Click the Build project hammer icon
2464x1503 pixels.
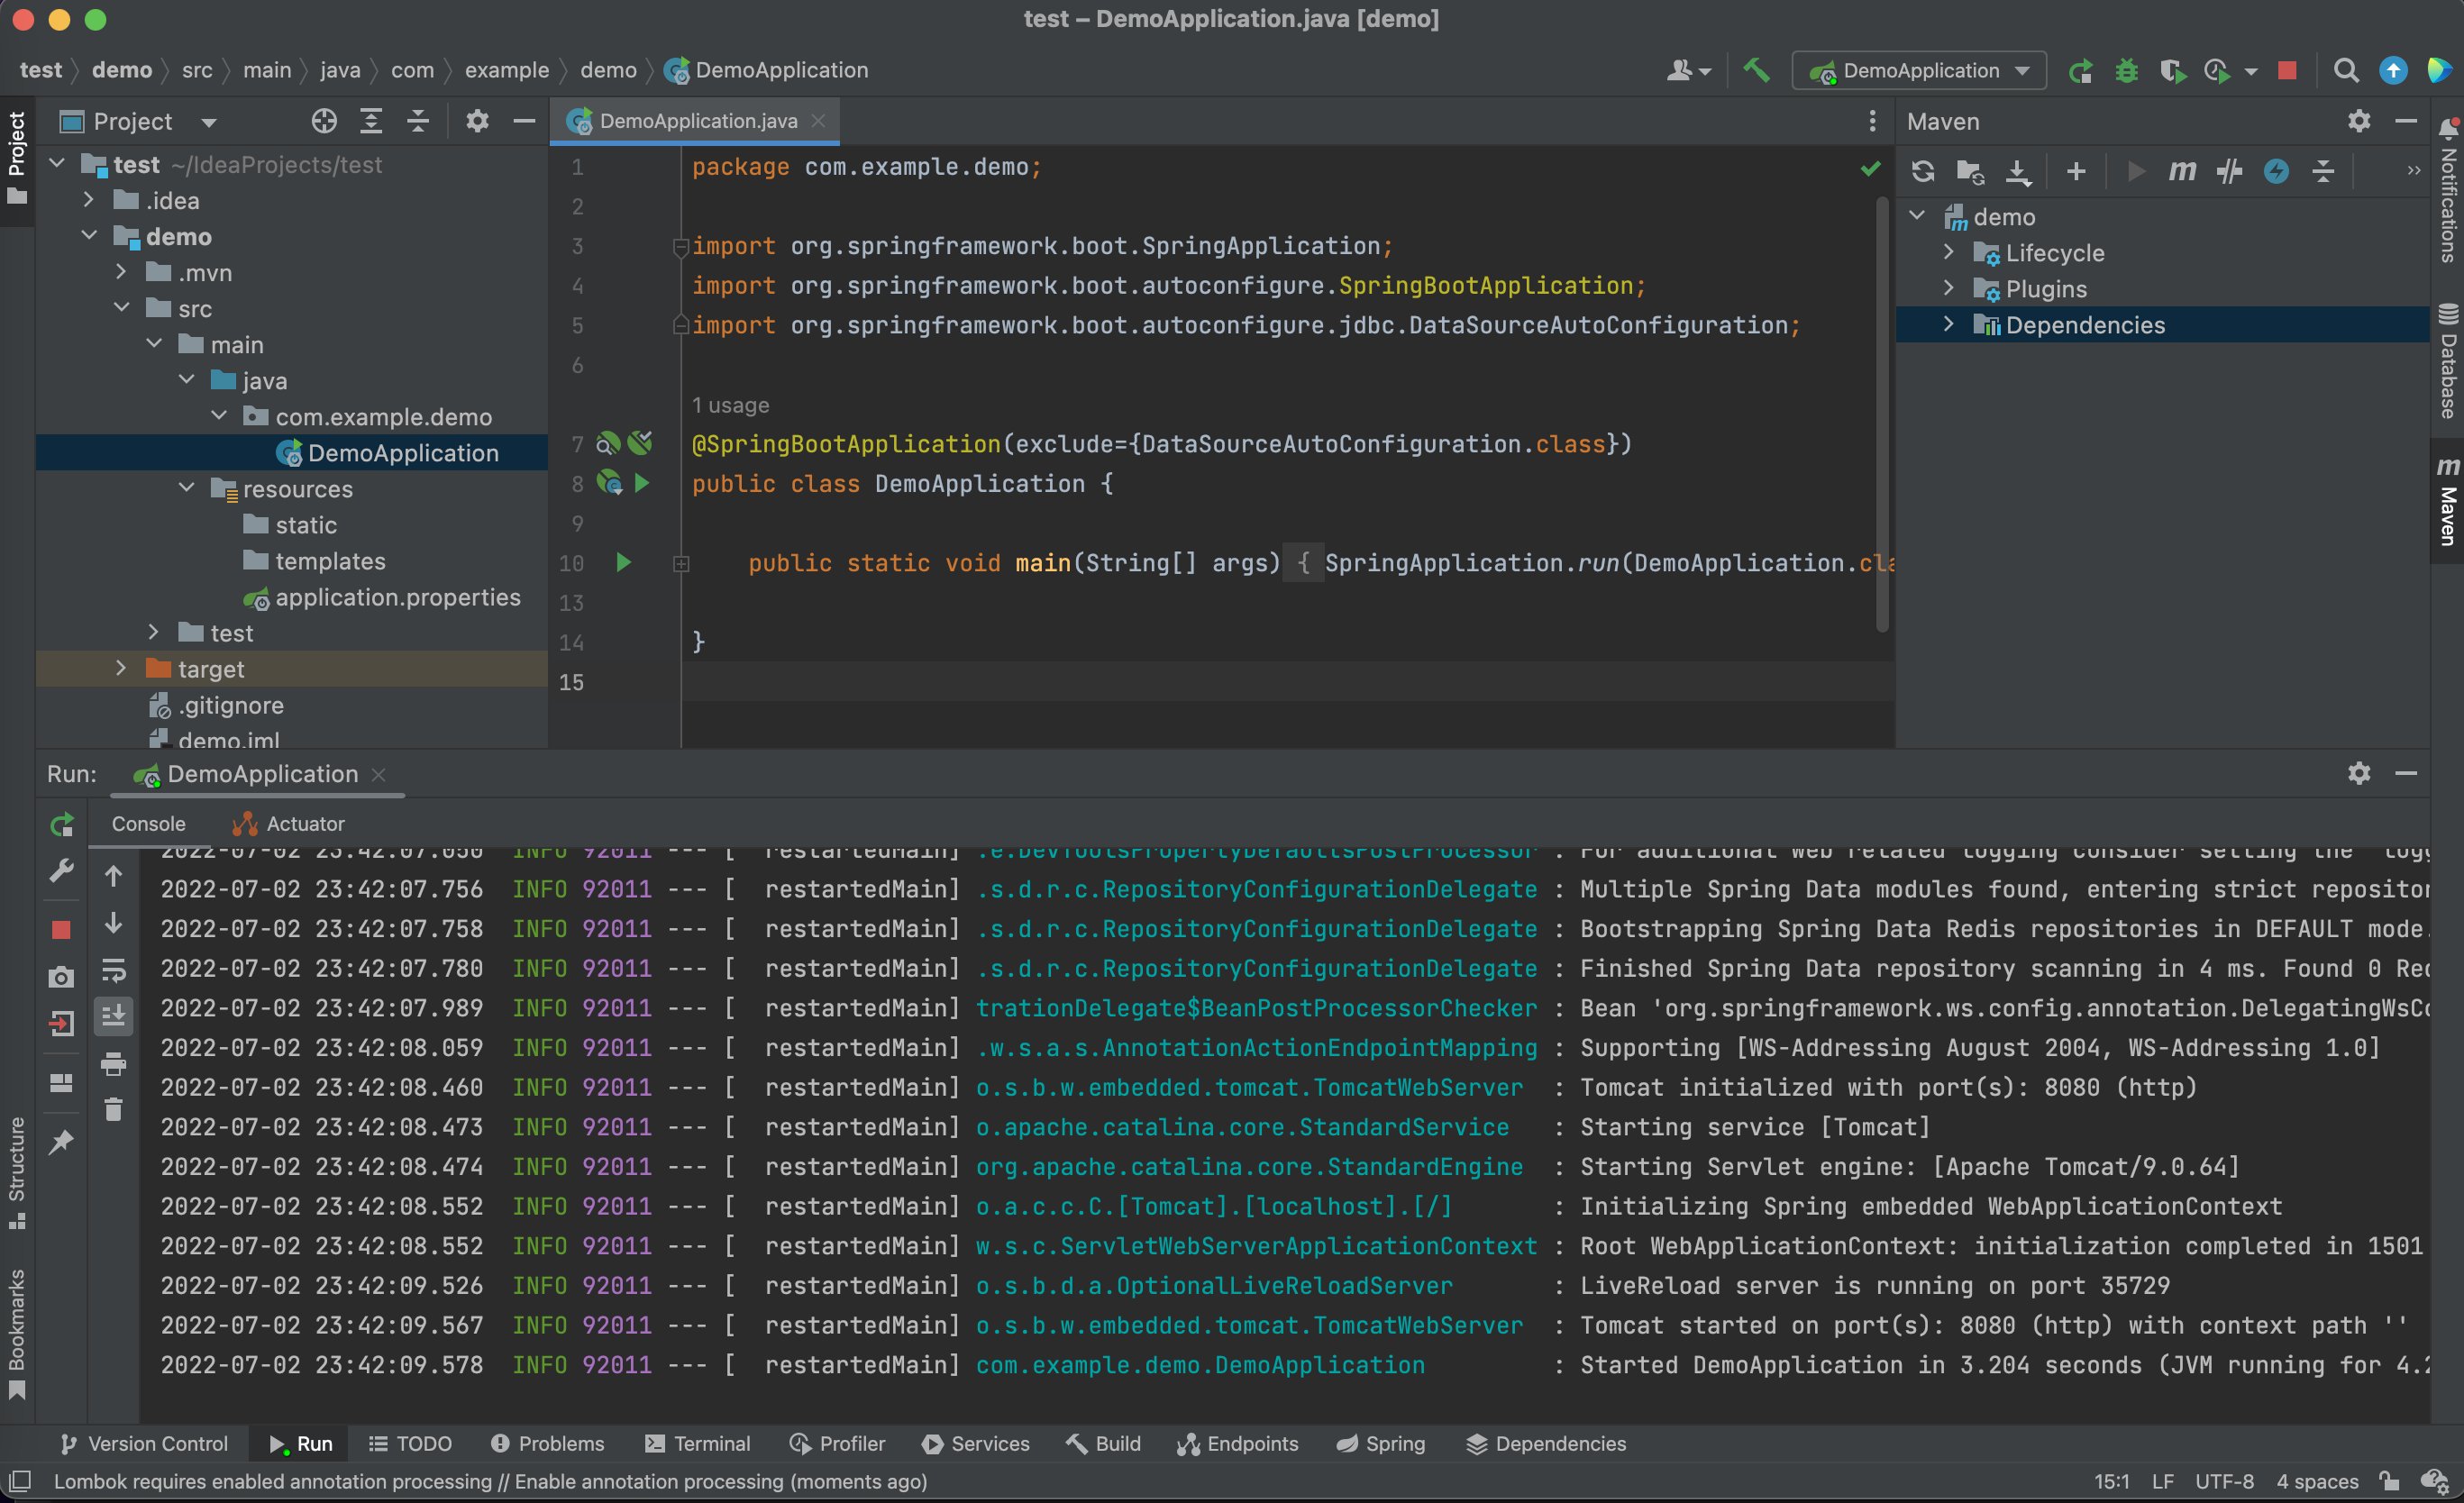click(x=1756, y=70)
